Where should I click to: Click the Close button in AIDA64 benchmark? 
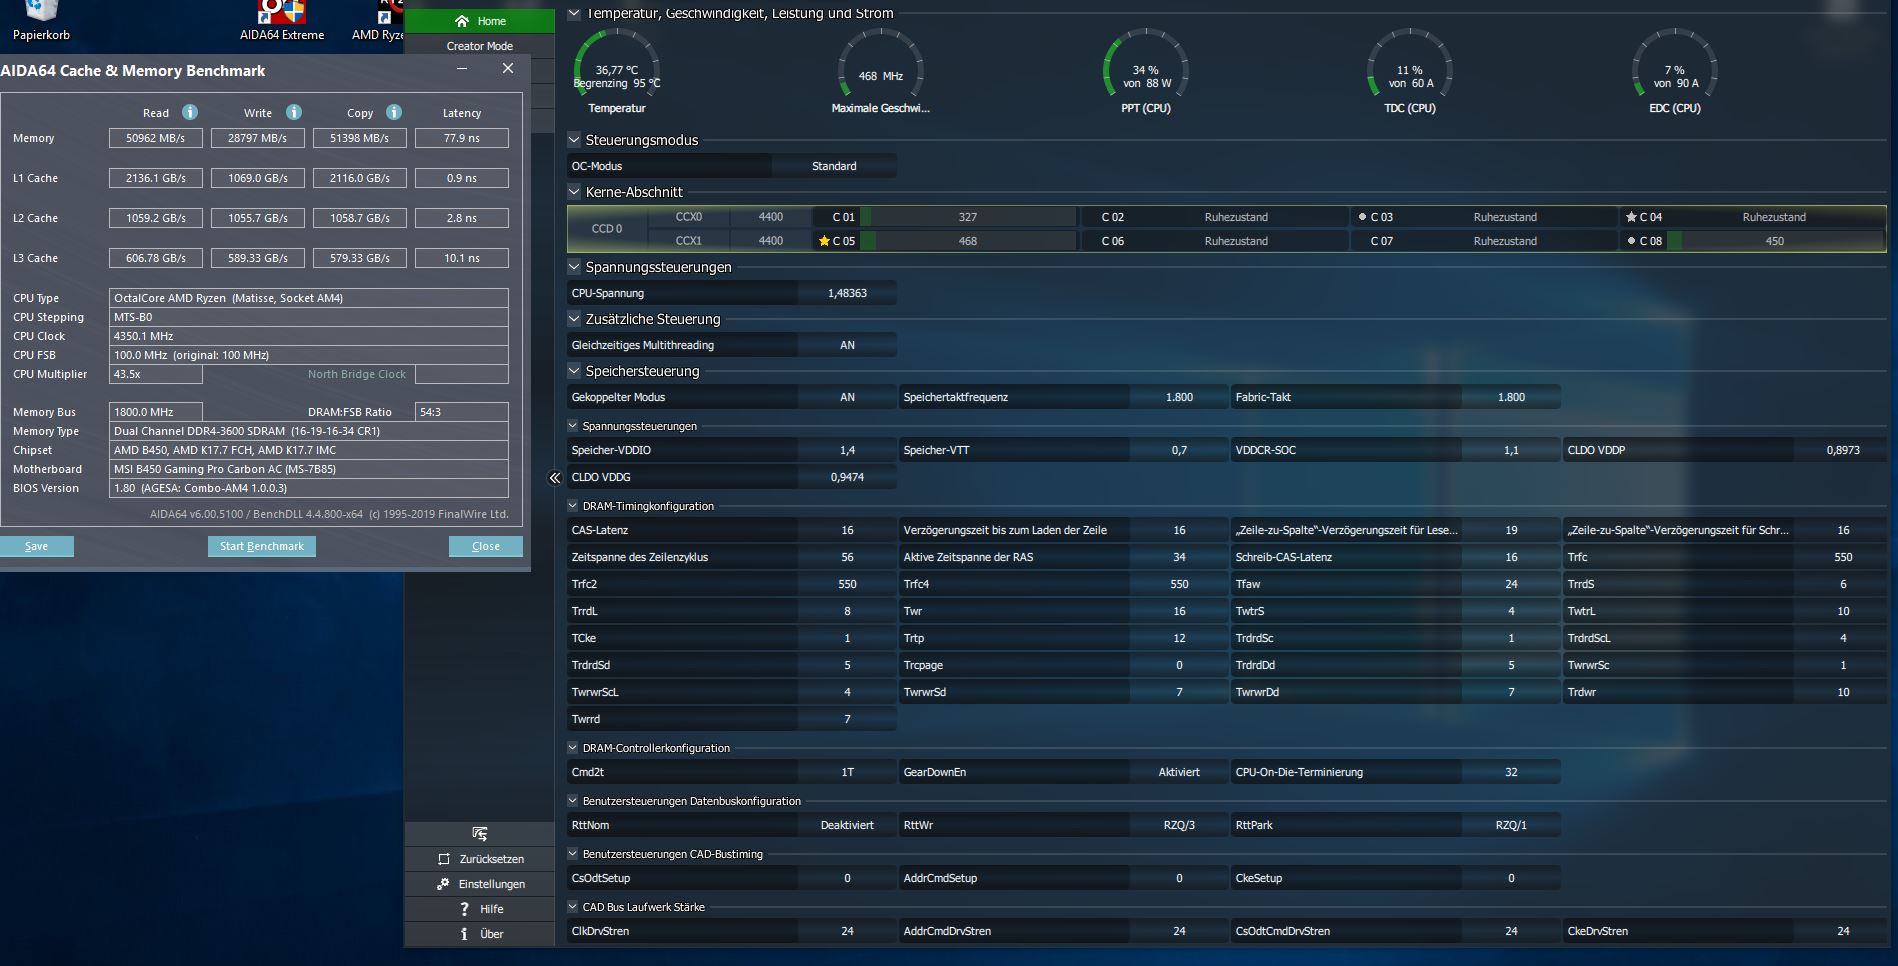pyautogui.click(x=486, y=546)
